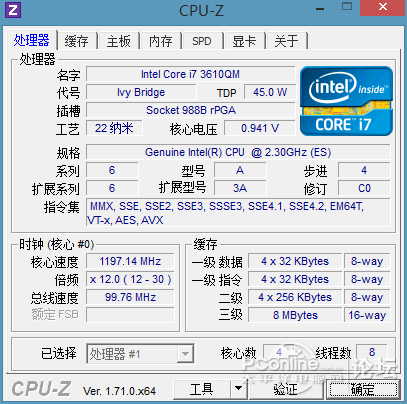Image resolution: width=407 pixels, height=404 pixels.
Task: Open the 工具 button's dropdown arrow
Action: pos(238,389)
